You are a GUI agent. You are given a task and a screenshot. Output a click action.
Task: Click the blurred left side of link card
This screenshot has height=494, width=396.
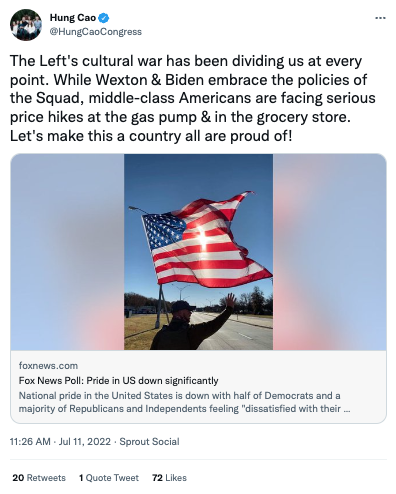pyautogui.click(x=67, y=252)
